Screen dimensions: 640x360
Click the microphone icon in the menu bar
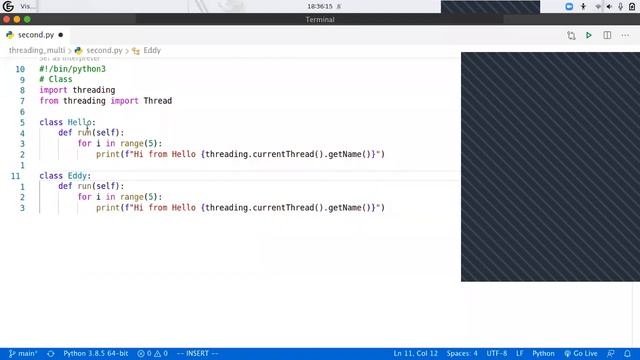[x=620, y=7]
